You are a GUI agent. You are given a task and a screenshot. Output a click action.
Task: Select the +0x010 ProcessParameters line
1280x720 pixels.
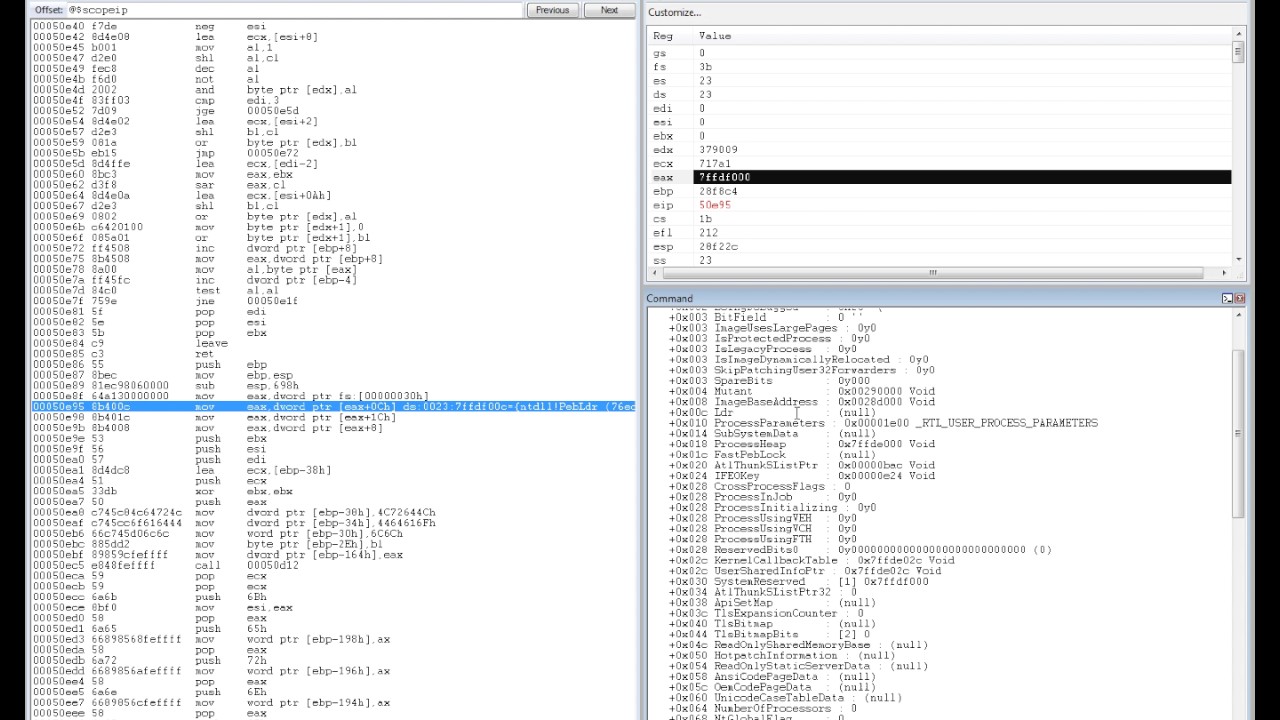tap(883, 423)
